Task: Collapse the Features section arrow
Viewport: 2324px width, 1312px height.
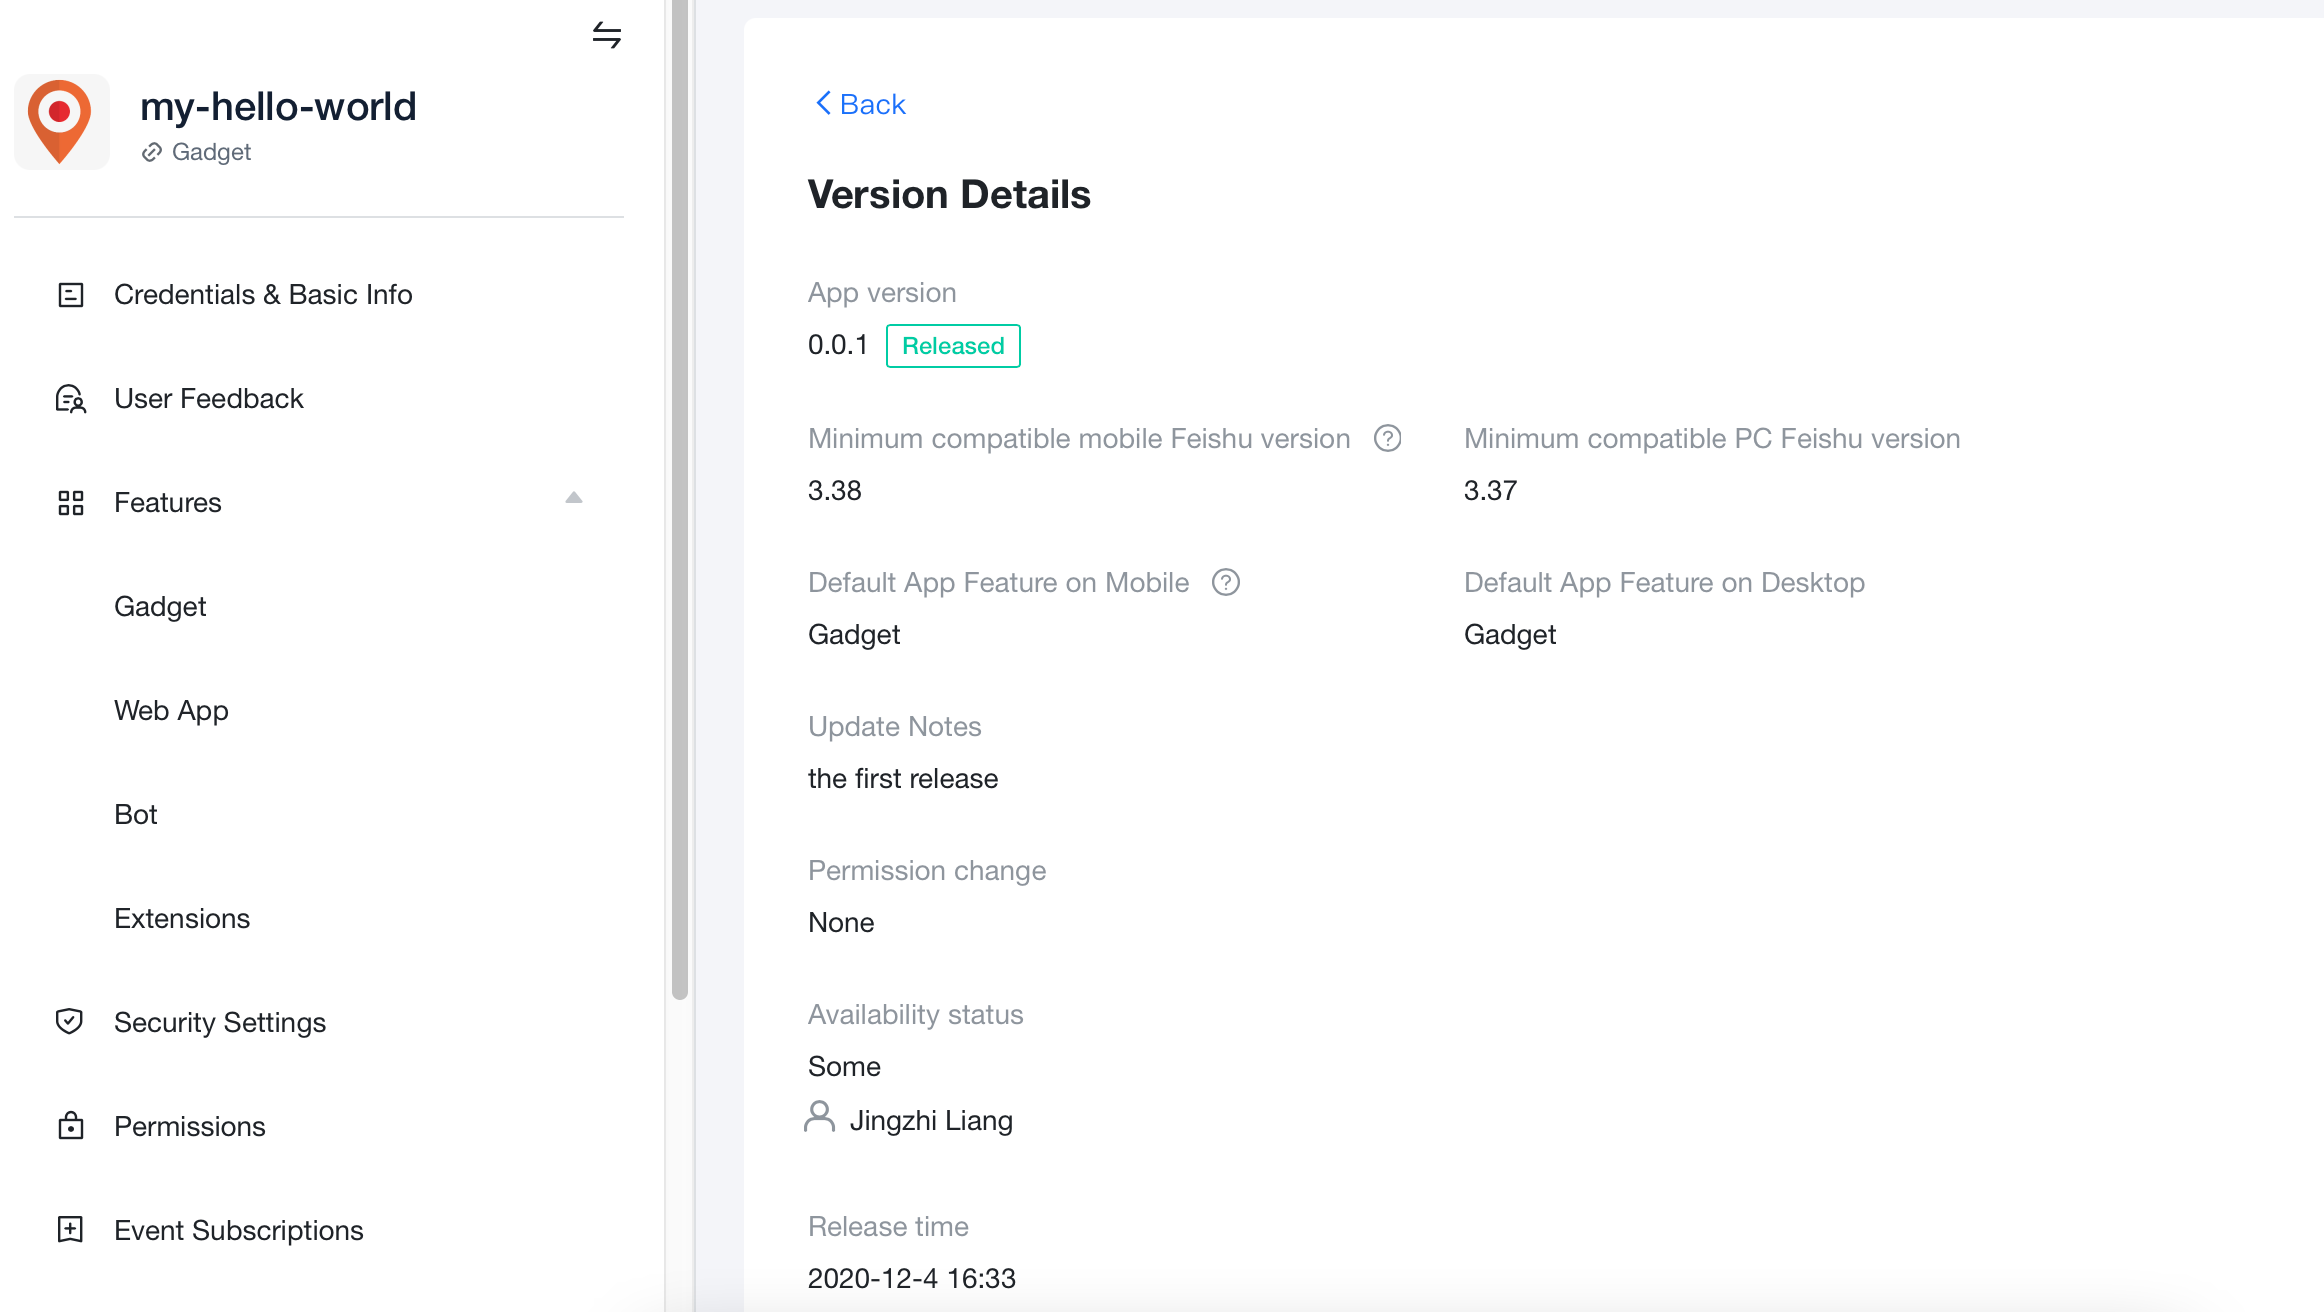Action: pos(573,498)
